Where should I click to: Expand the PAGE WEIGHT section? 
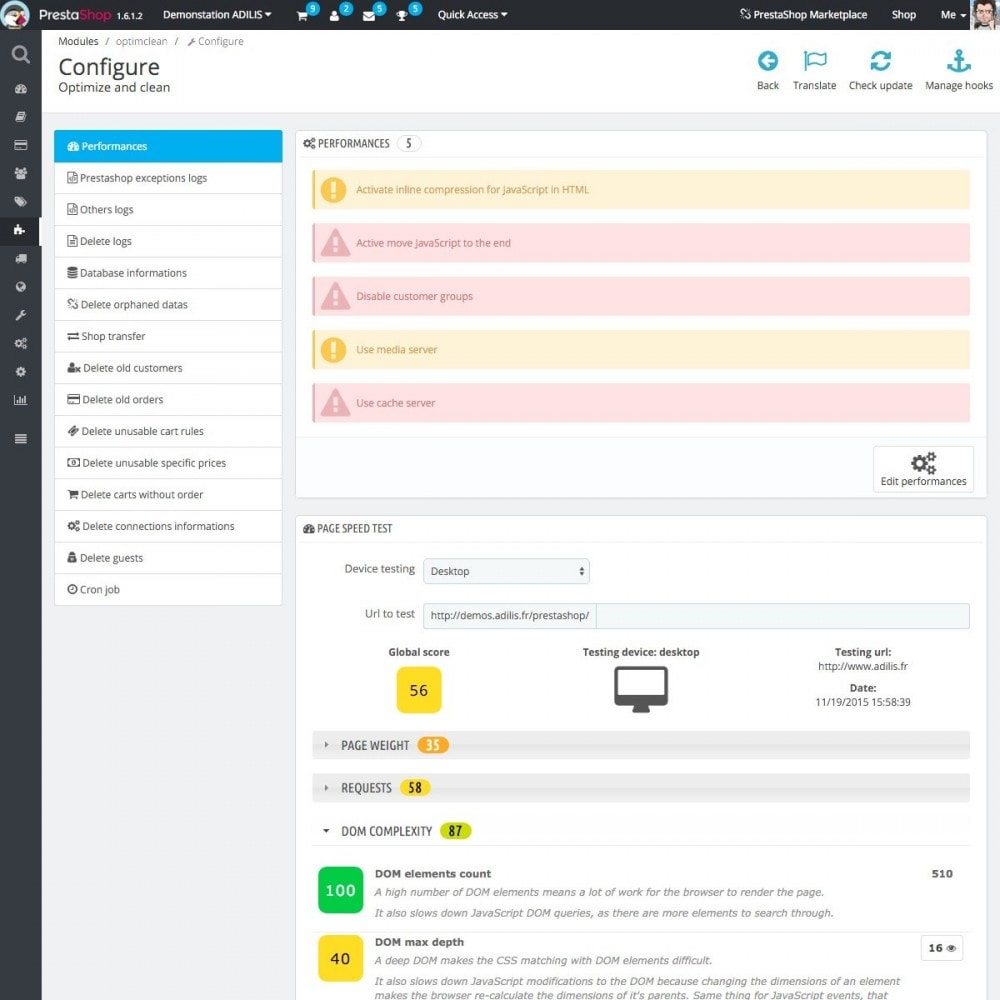click(x=384, y=744)
